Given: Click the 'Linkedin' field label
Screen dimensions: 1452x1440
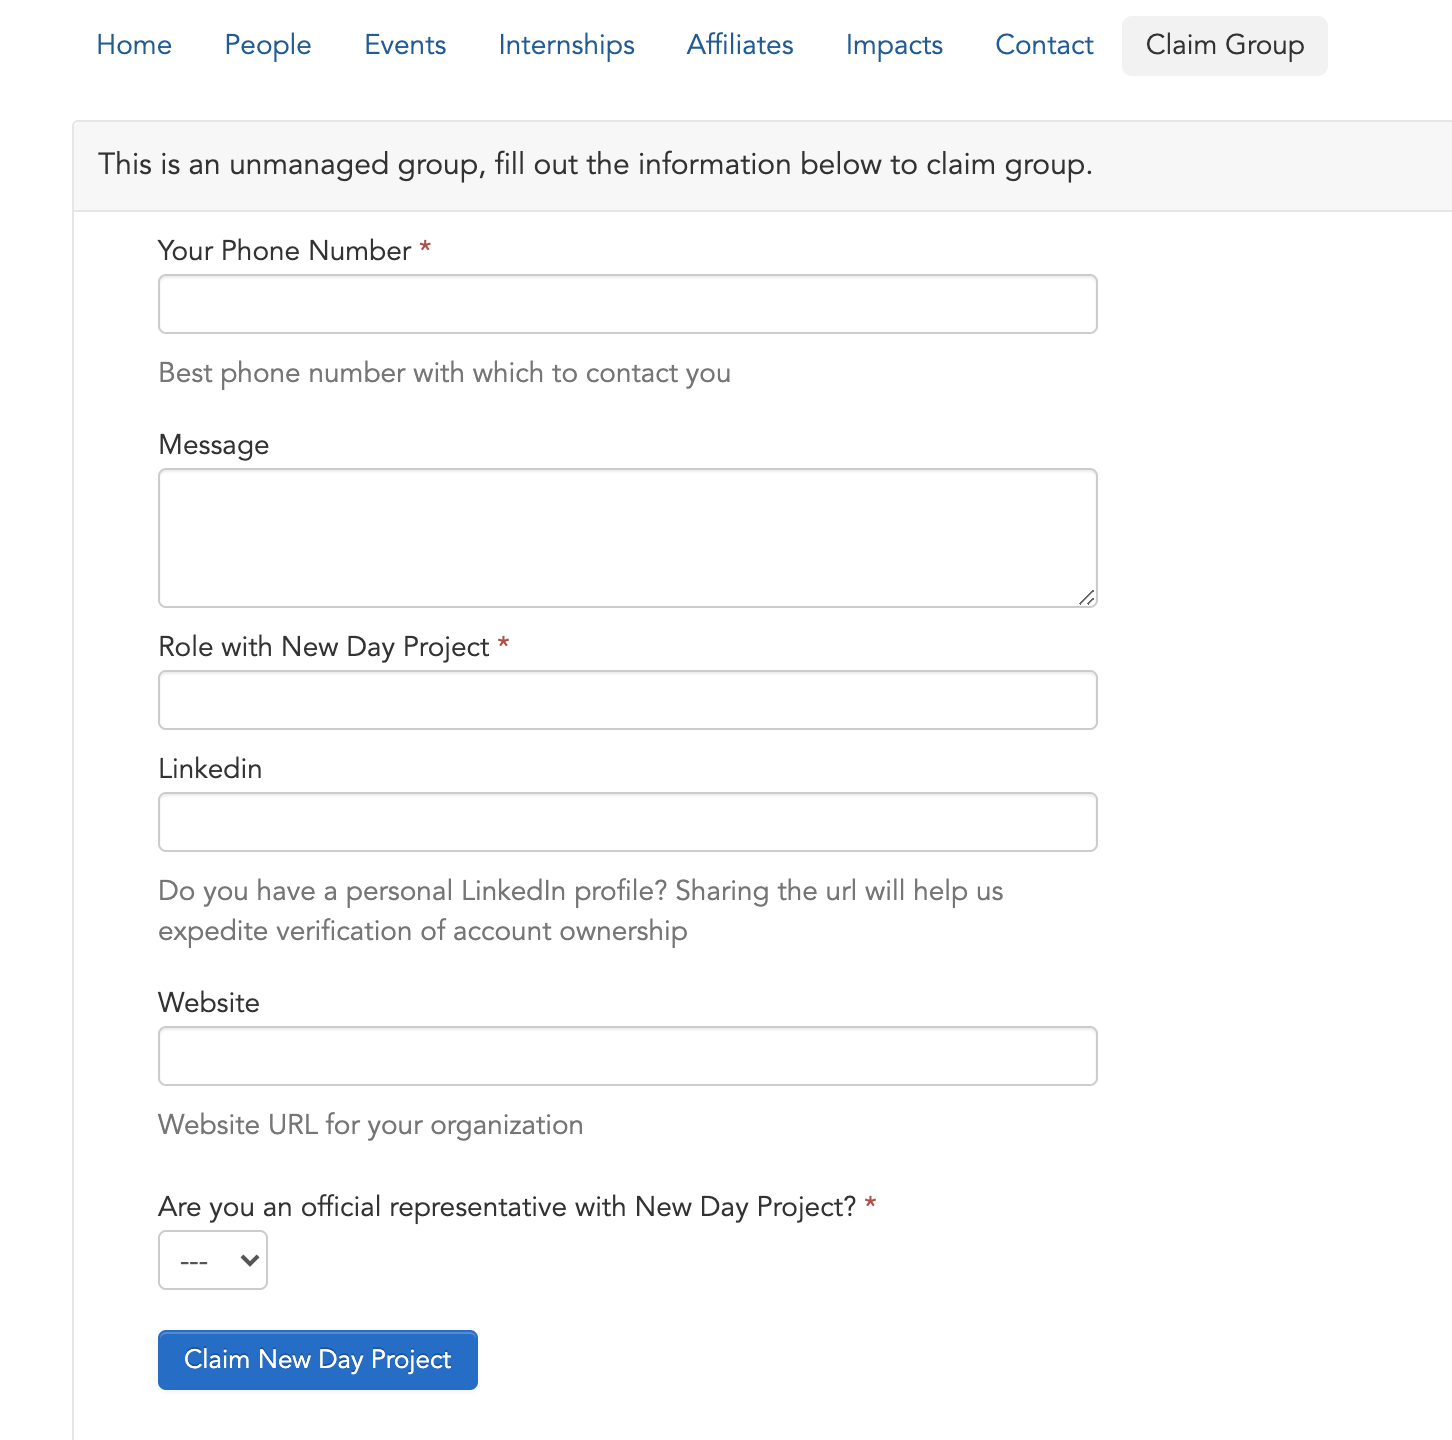Looking at the screenshot, I should click(210, 768).
